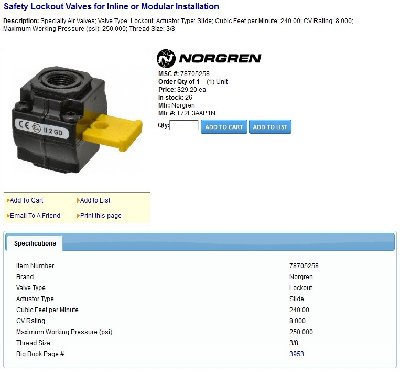The width and height of the screenshot is (400, 373).
Task: Click the arrow icon beside Add To List link
Action: [x=78, y=201]
